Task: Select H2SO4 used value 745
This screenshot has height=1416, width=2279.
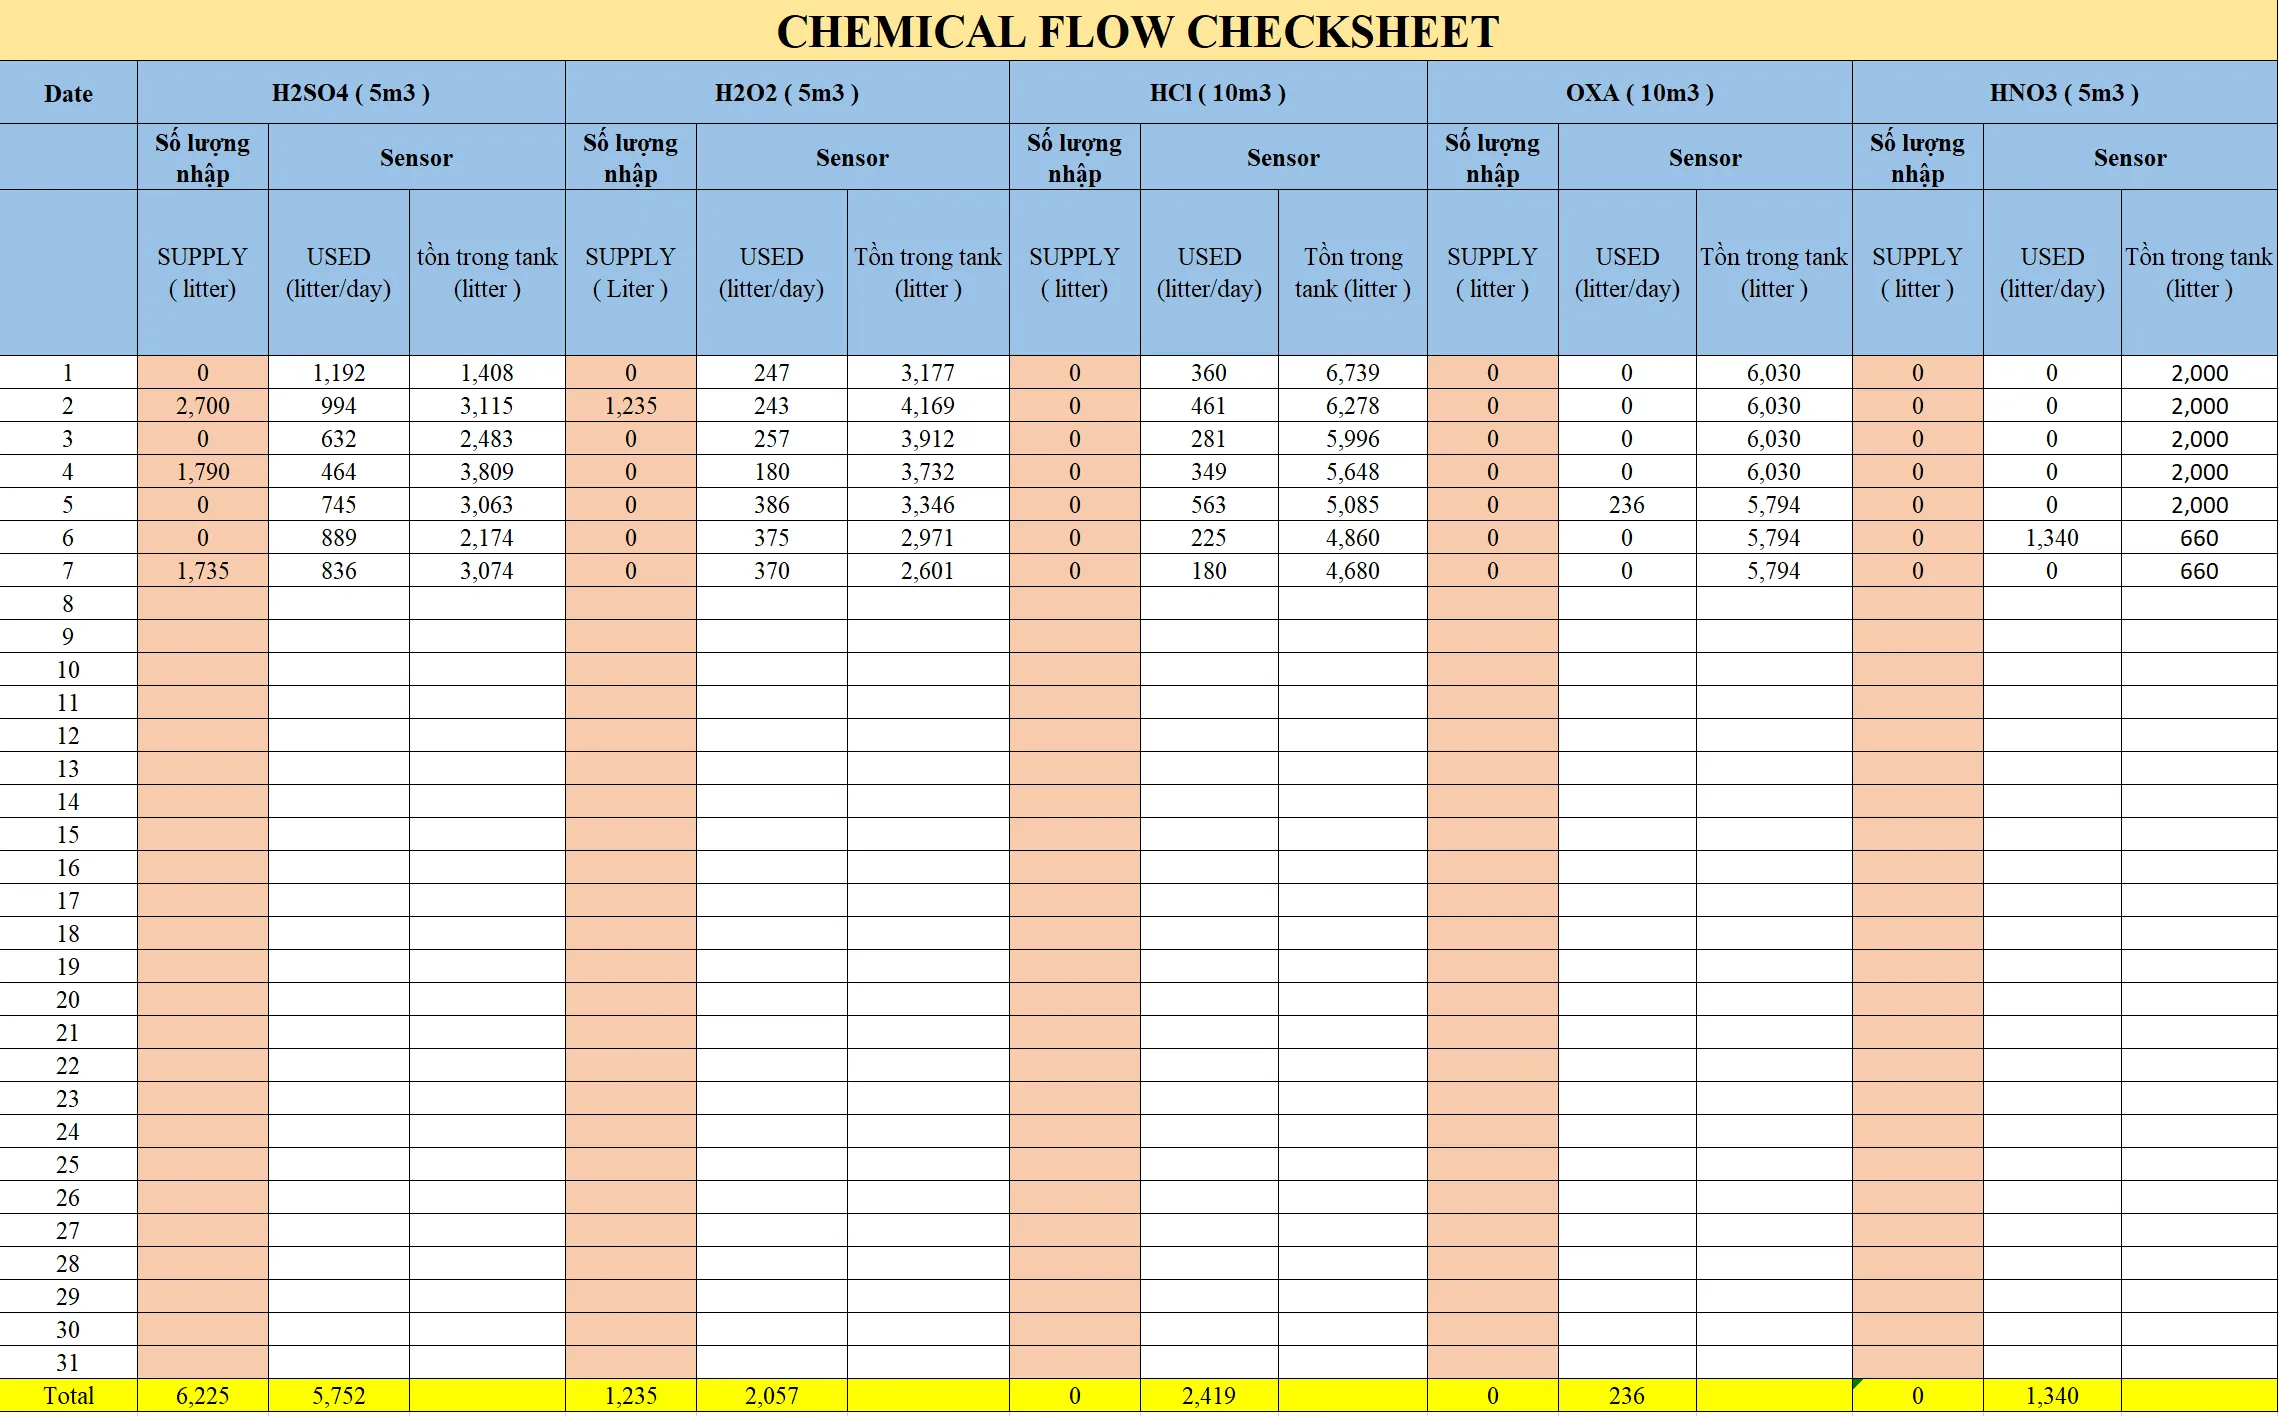Action: (339, 505)
